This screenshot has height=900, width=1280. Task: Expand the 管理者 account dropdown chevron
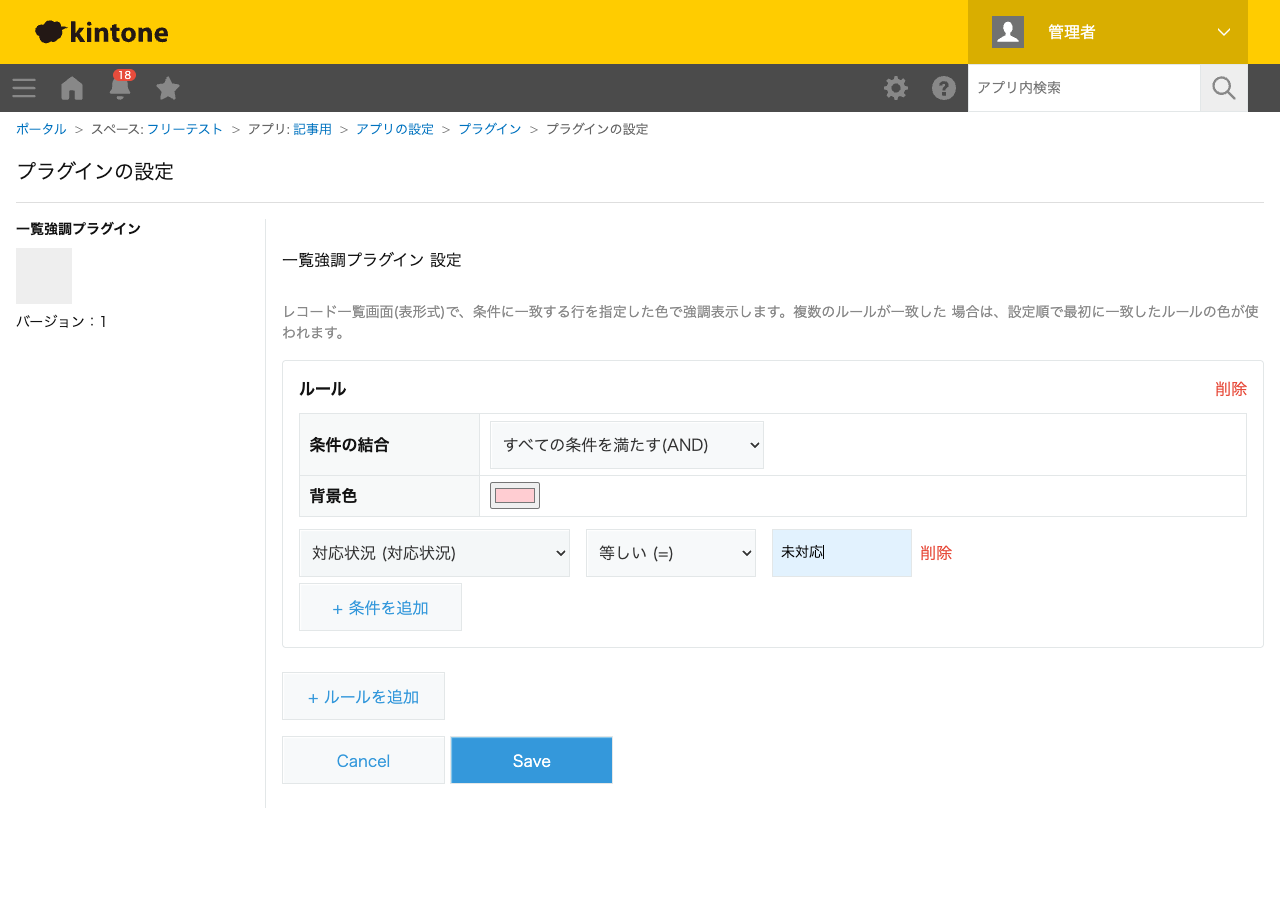pyautogui.click(x=1224, y=32)
